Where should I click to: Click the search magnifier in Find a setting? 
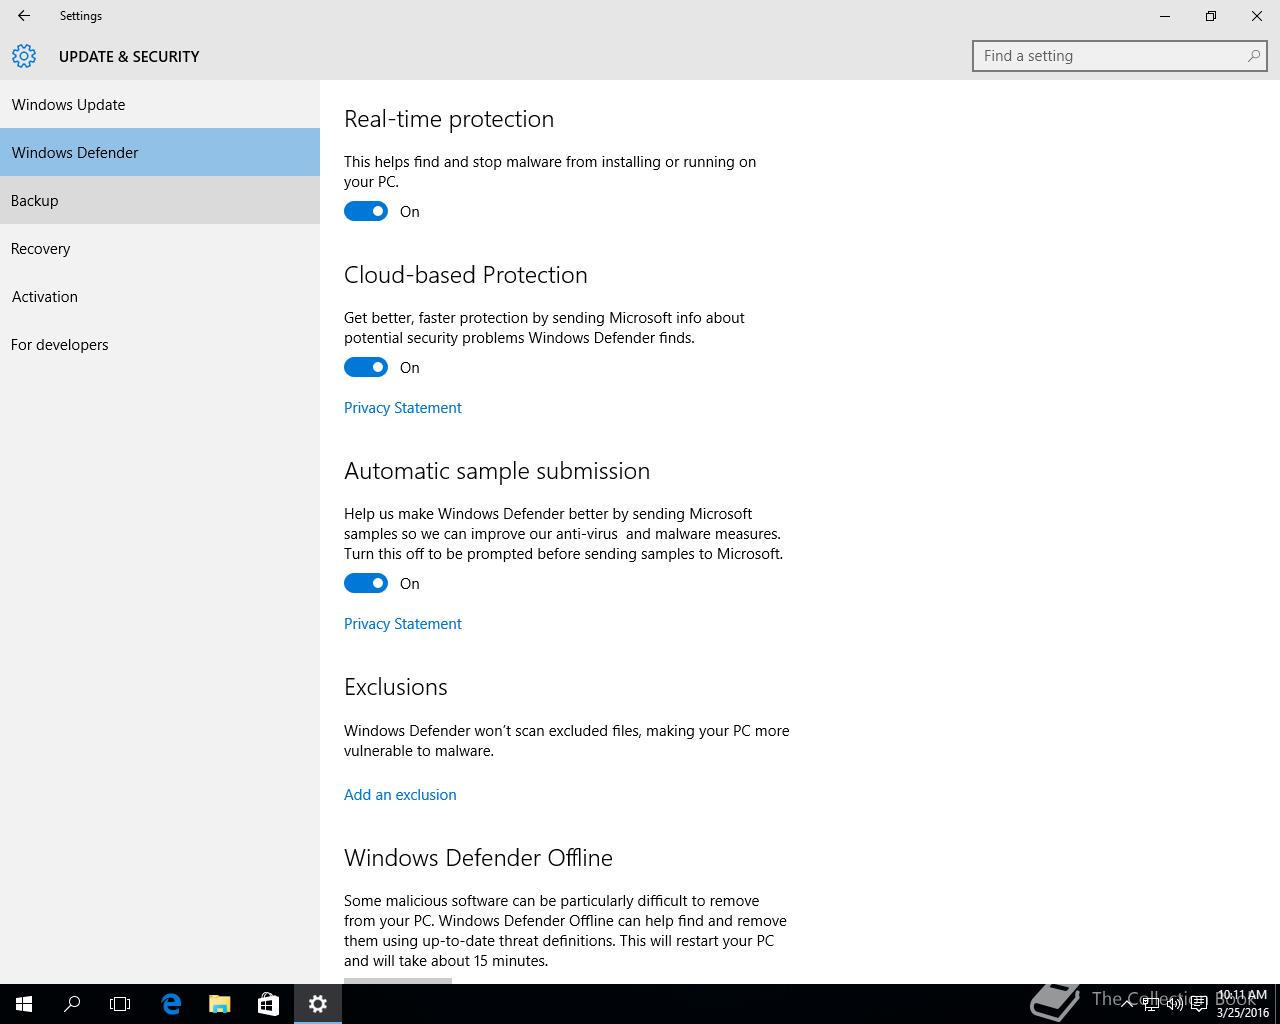point(1253,56)
